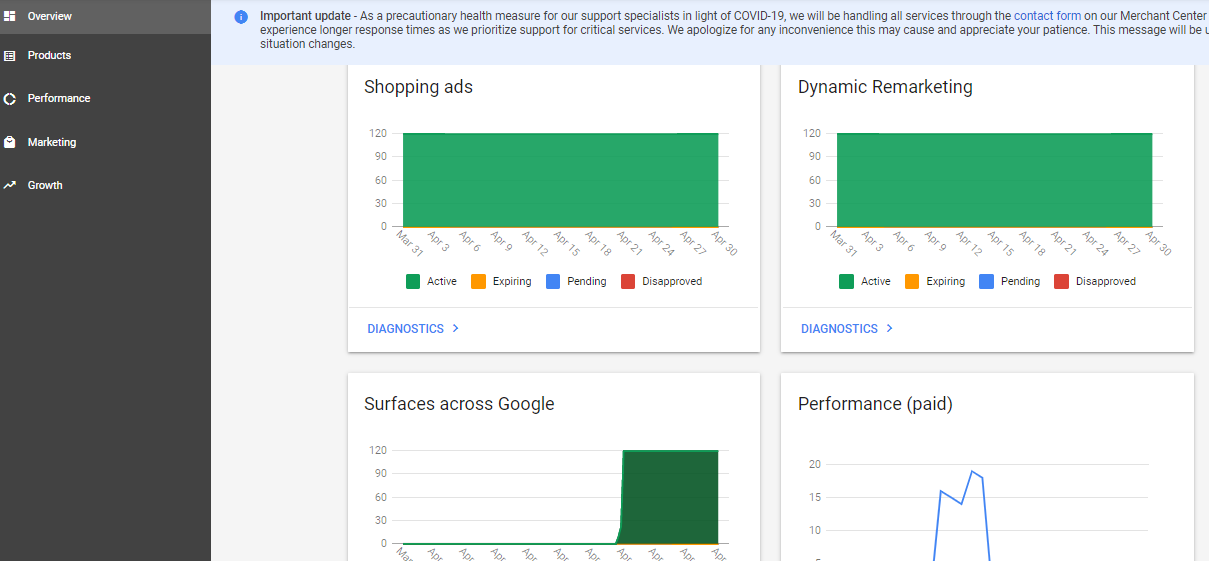Click the Growth trending arrow icon
The height and width of the screenshot is (561, 1209).
[10, 185]
